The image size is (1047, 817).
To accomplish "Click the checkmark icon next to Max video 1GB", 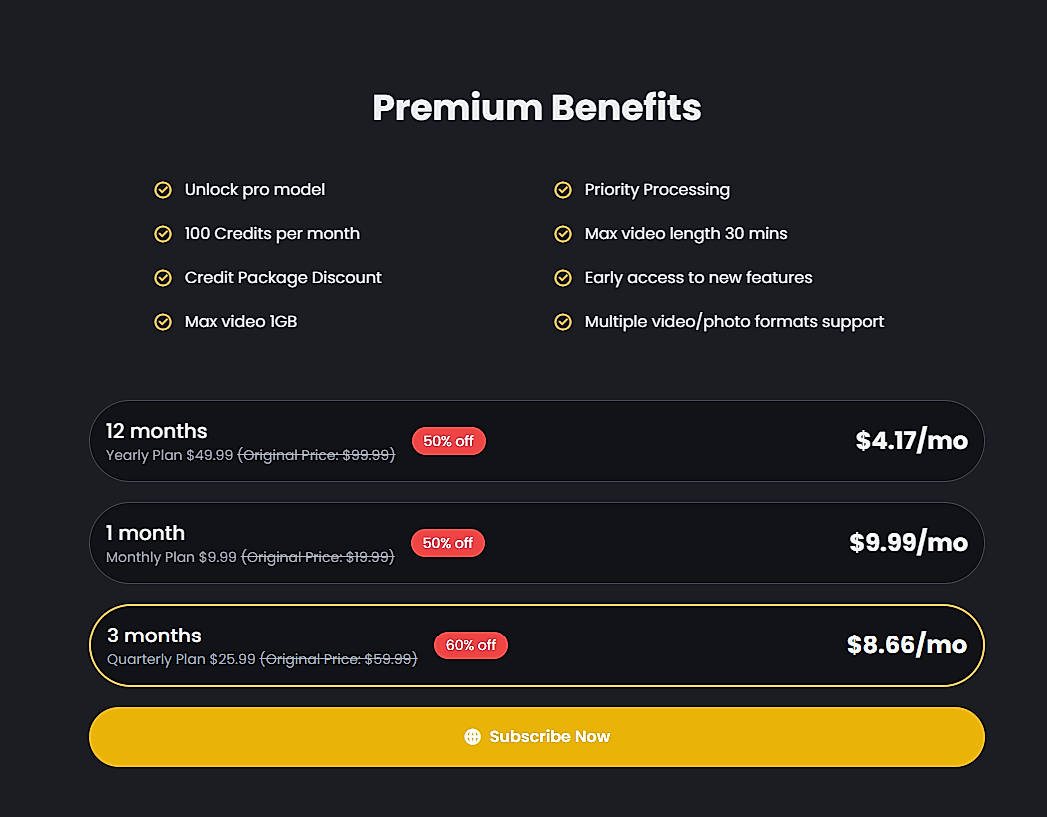I will pyautogui.click(x=163, y=322).
